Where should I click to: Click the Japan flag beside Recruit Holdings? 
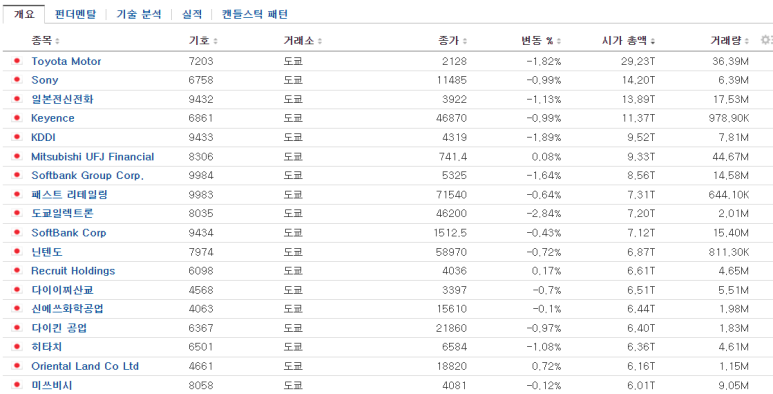coord(17,271)
